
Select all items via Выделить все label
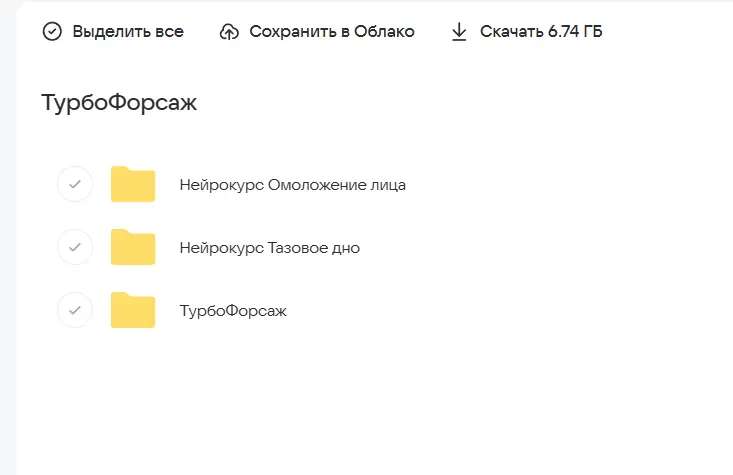[128, 32]
